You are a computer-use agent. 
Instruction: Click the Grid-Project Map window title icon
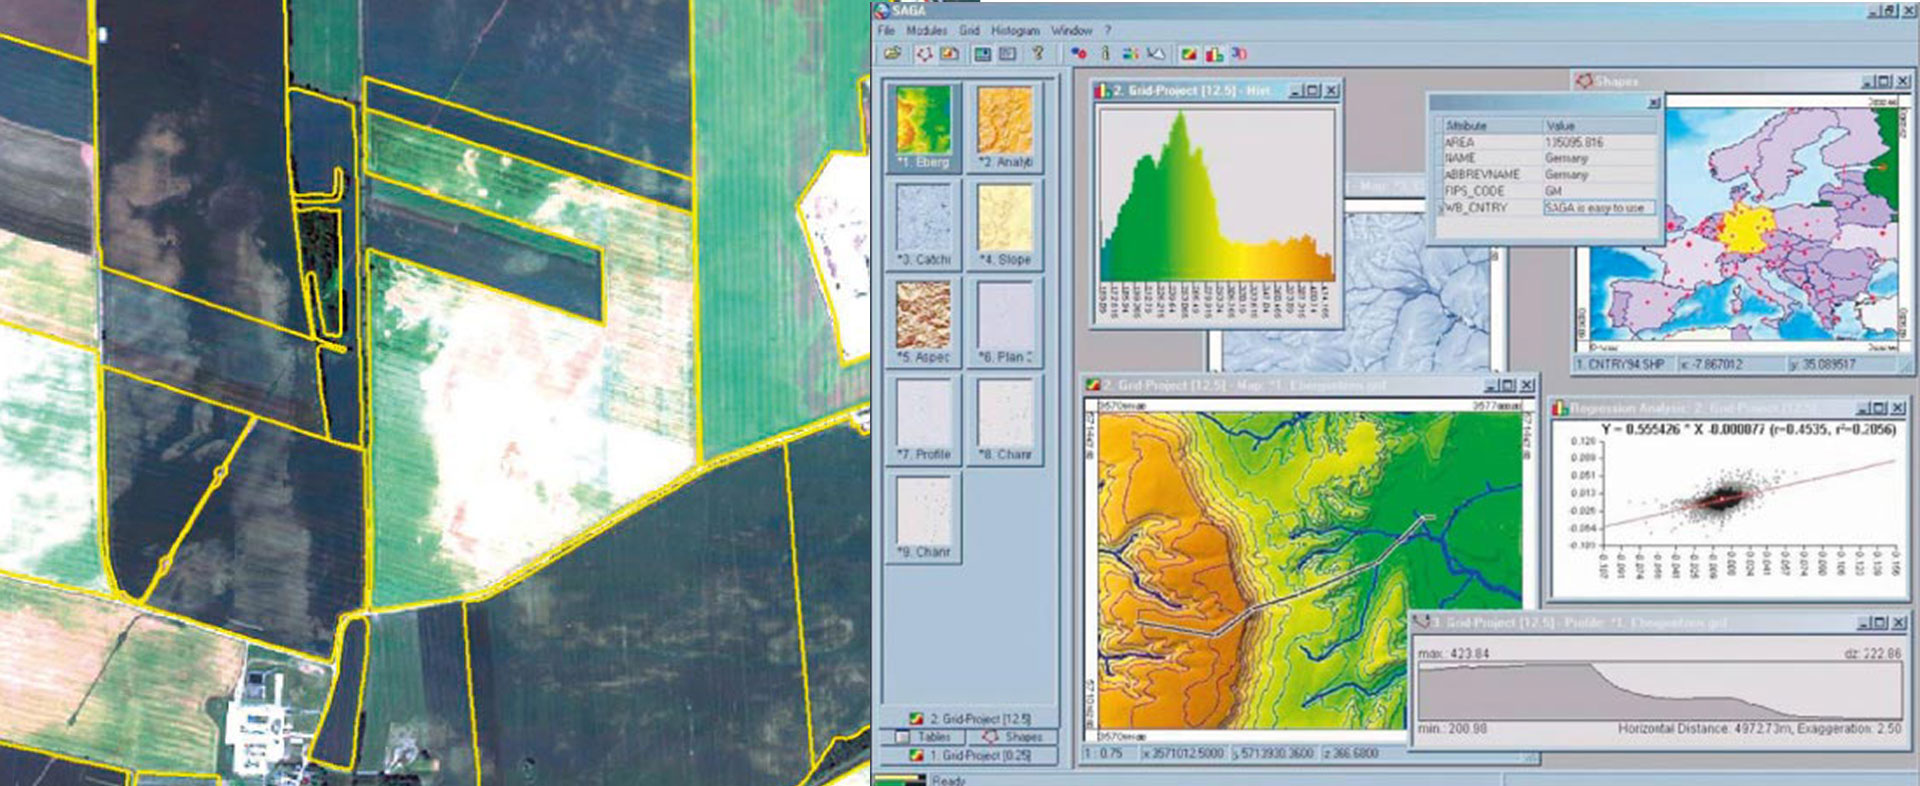point(1095,385)
